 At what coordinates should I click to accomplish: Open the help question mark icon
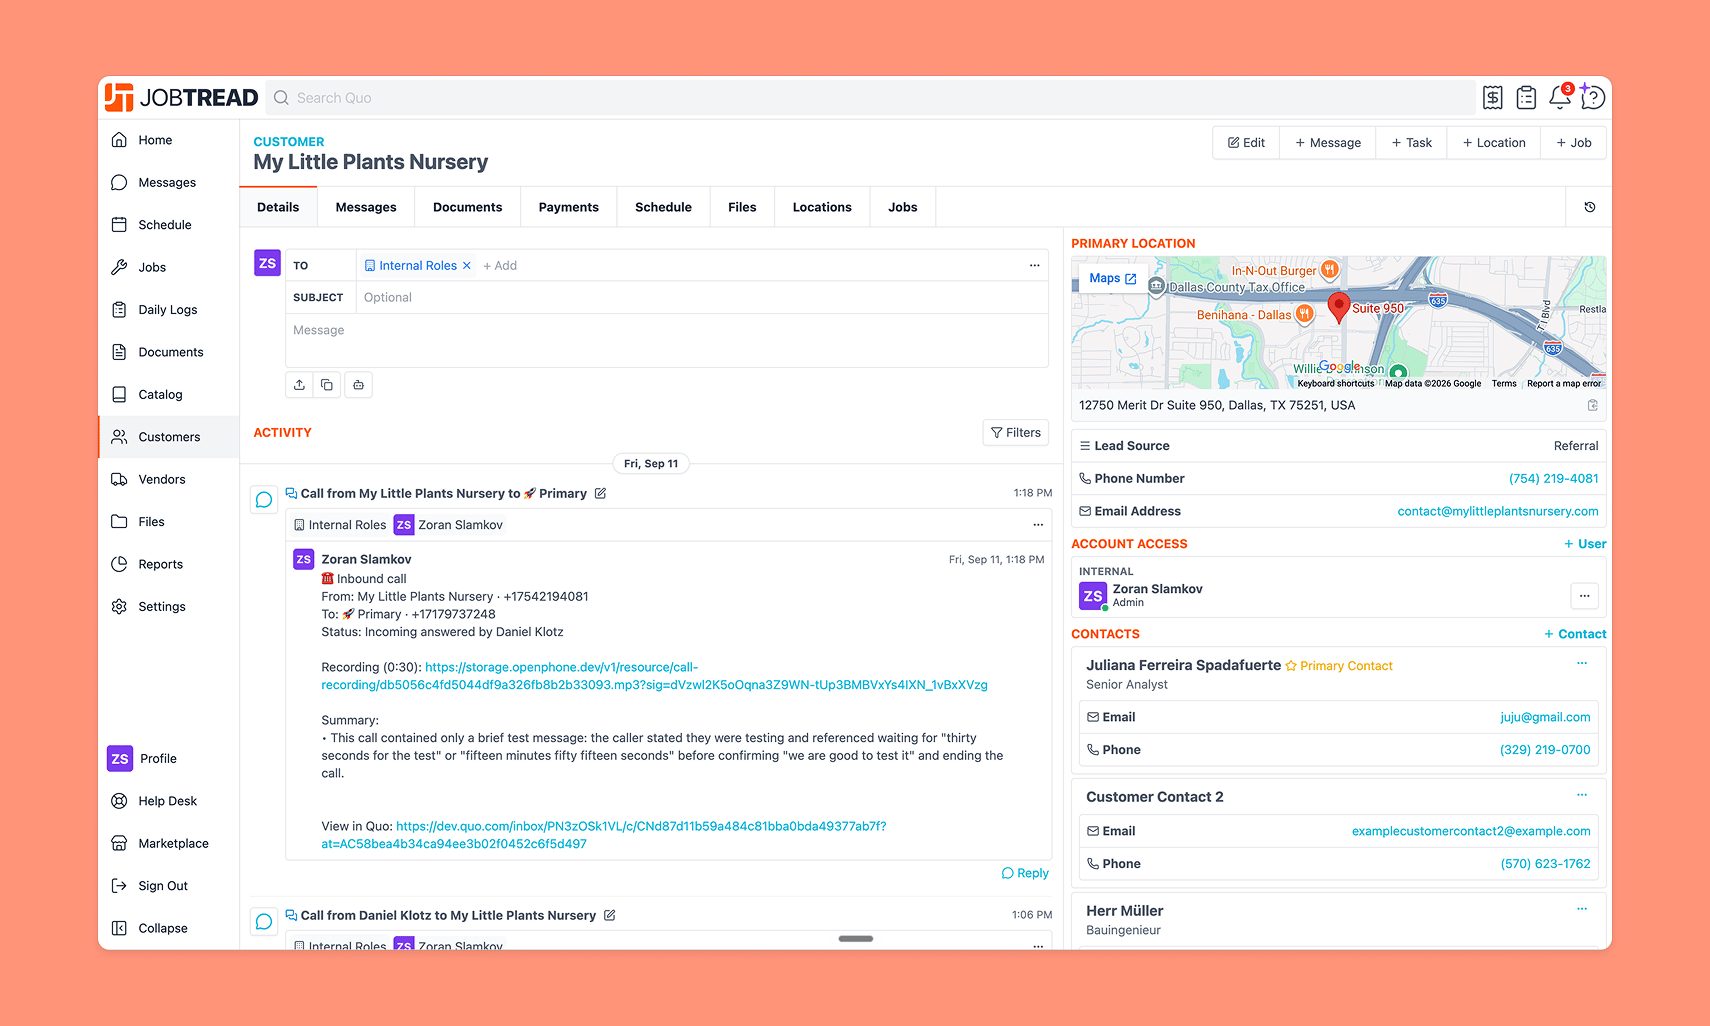pos(1593,97)
